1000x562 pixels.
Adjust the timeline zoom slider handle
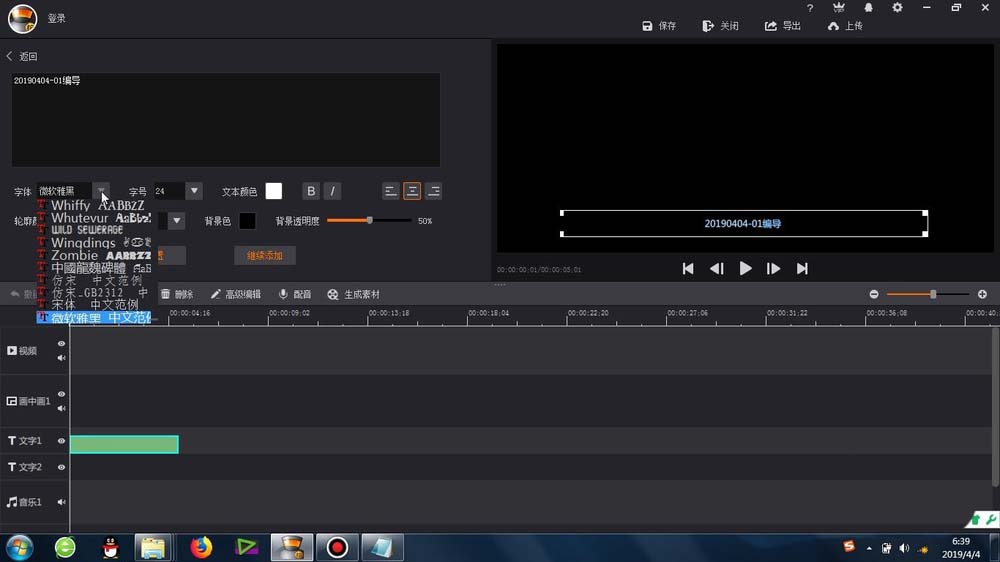[933, 294]
